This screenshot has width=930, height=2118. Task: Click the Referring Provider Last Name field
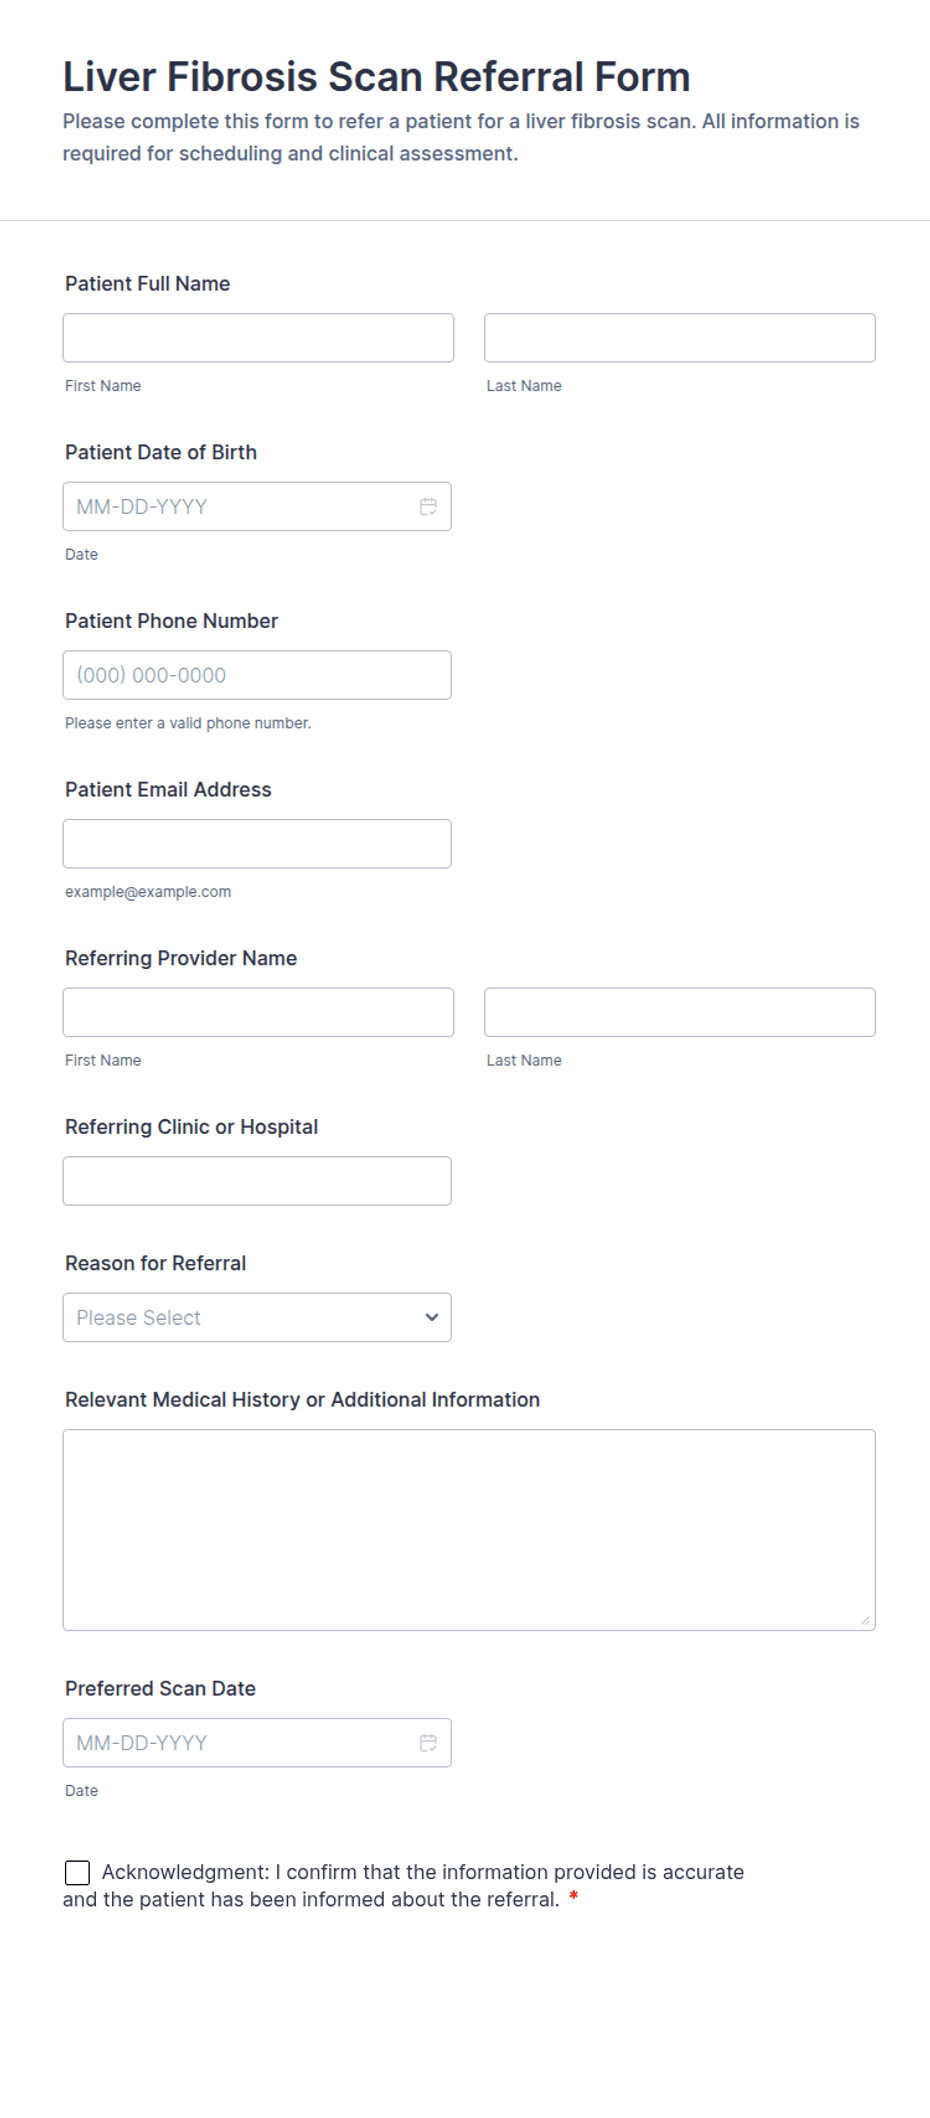[x=680, y=1012]
